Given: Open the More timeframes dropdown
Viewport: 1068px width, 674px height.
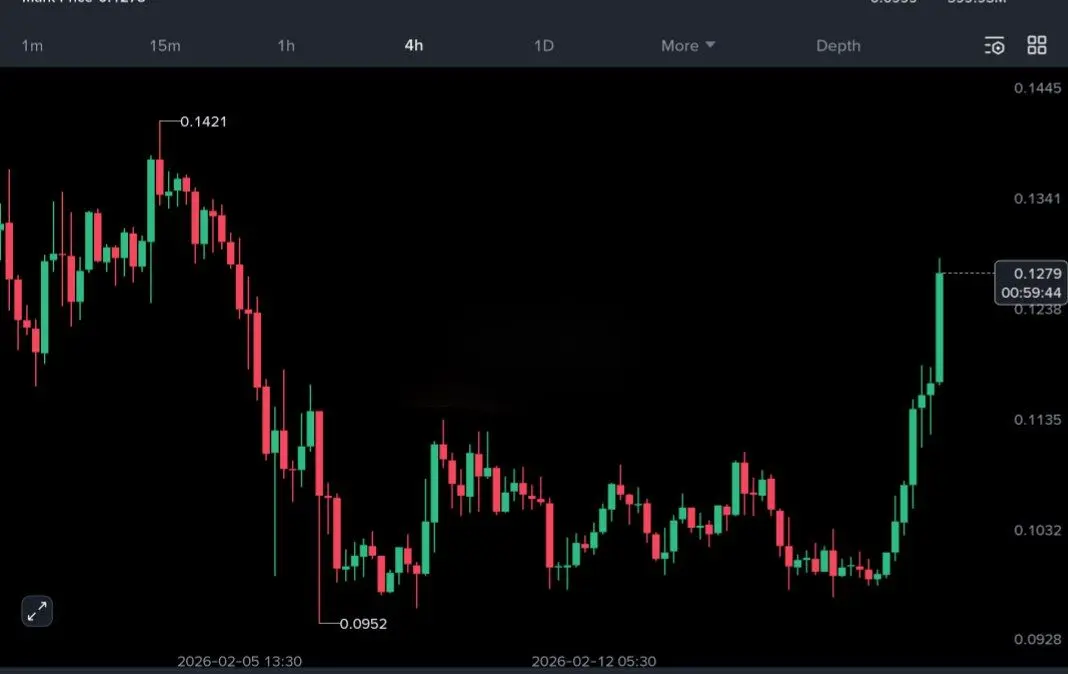Looking at the screenshot, I should tap(687, 46).
